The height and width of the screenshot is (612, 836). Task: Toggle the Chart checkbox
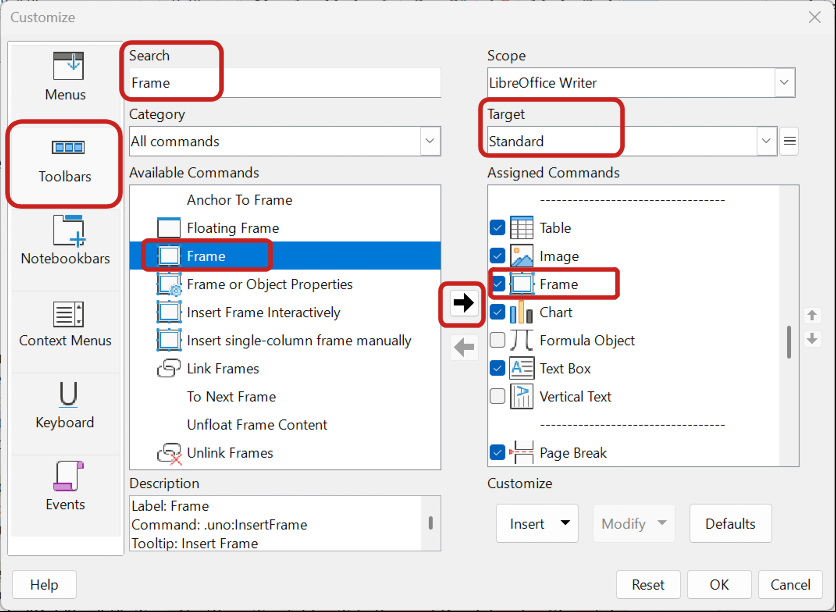click(x=497, y=312)
